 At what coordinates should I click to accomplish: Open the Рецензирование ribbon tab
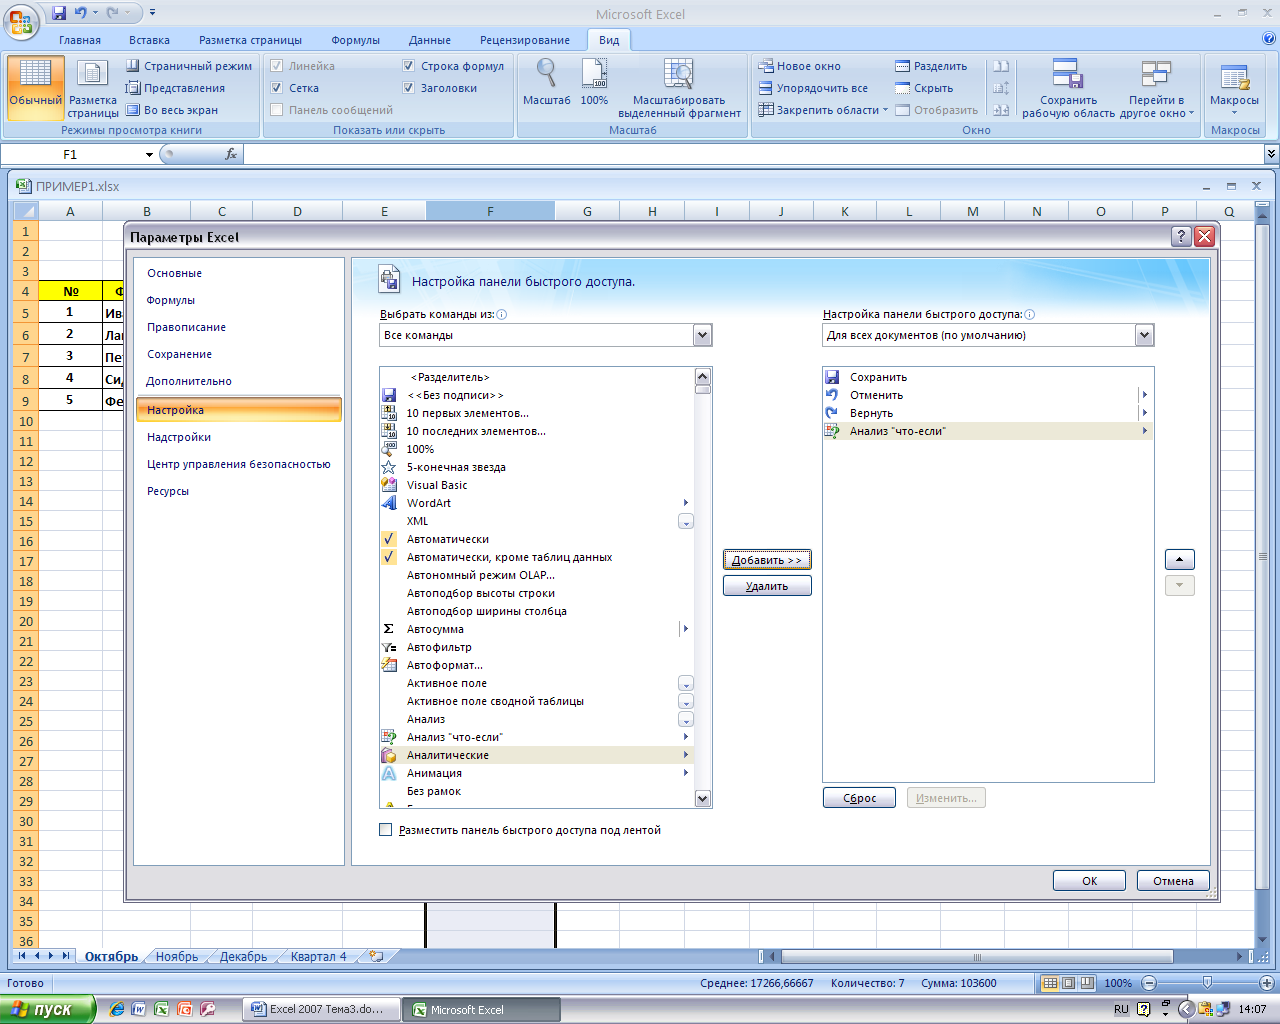[x=525, y=40]
